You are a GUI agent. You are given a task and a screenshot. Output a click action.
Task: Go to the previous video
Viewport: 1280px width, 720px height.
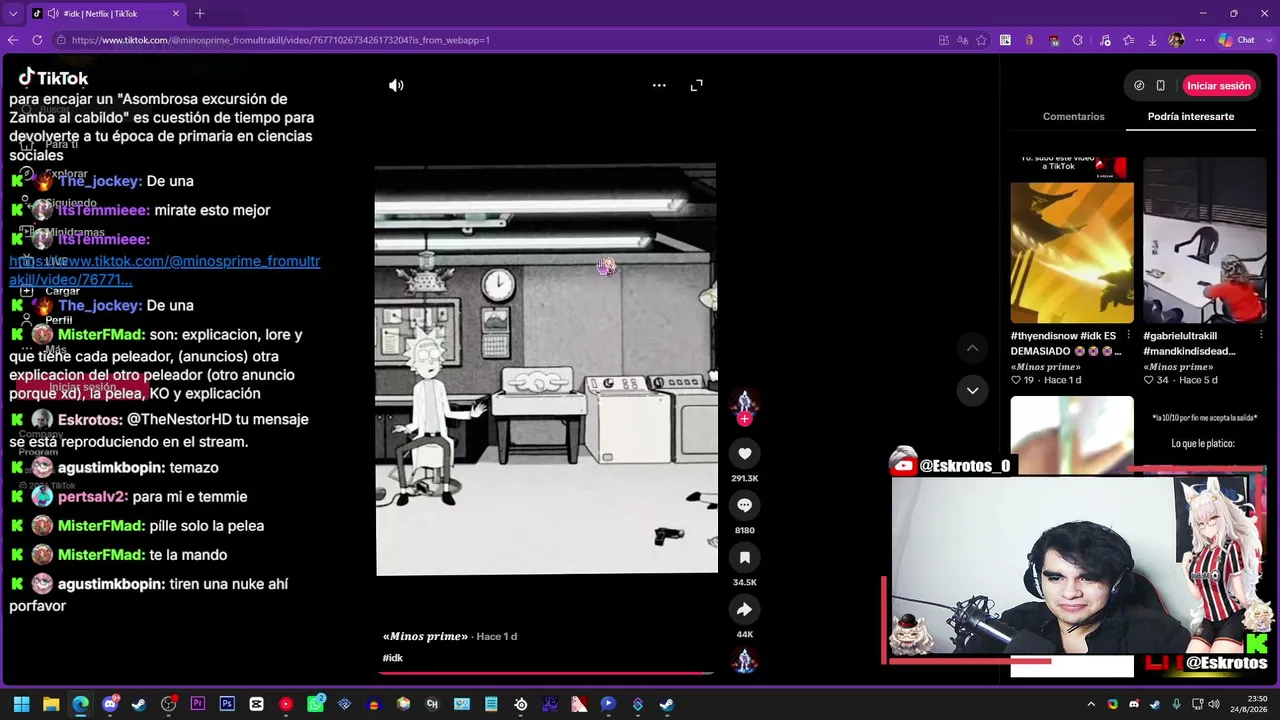[972, 348]
